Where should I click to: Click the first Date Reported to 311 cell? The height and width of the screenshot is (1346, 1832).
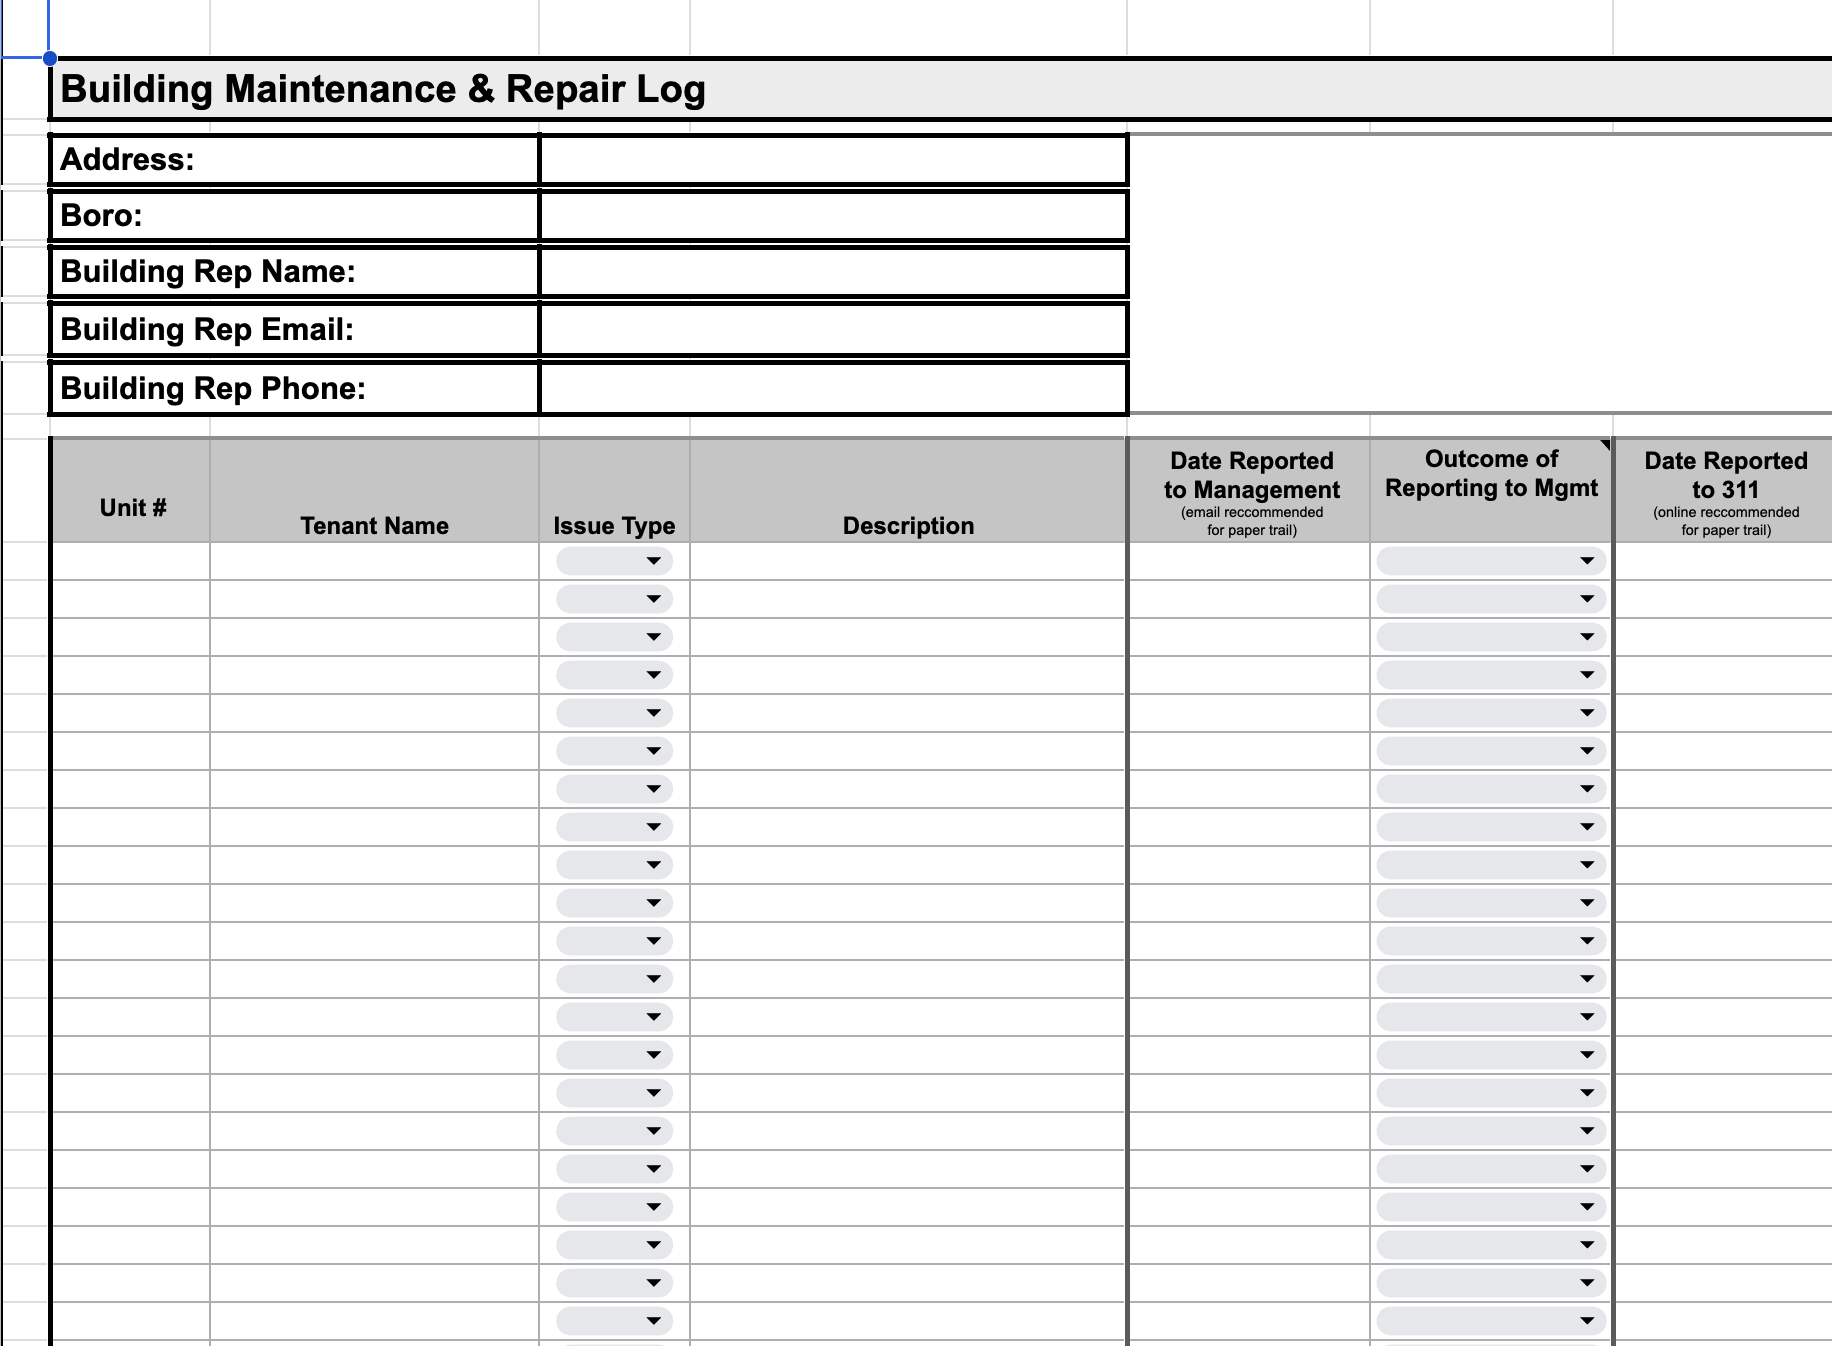click(x=1723, y=561)
